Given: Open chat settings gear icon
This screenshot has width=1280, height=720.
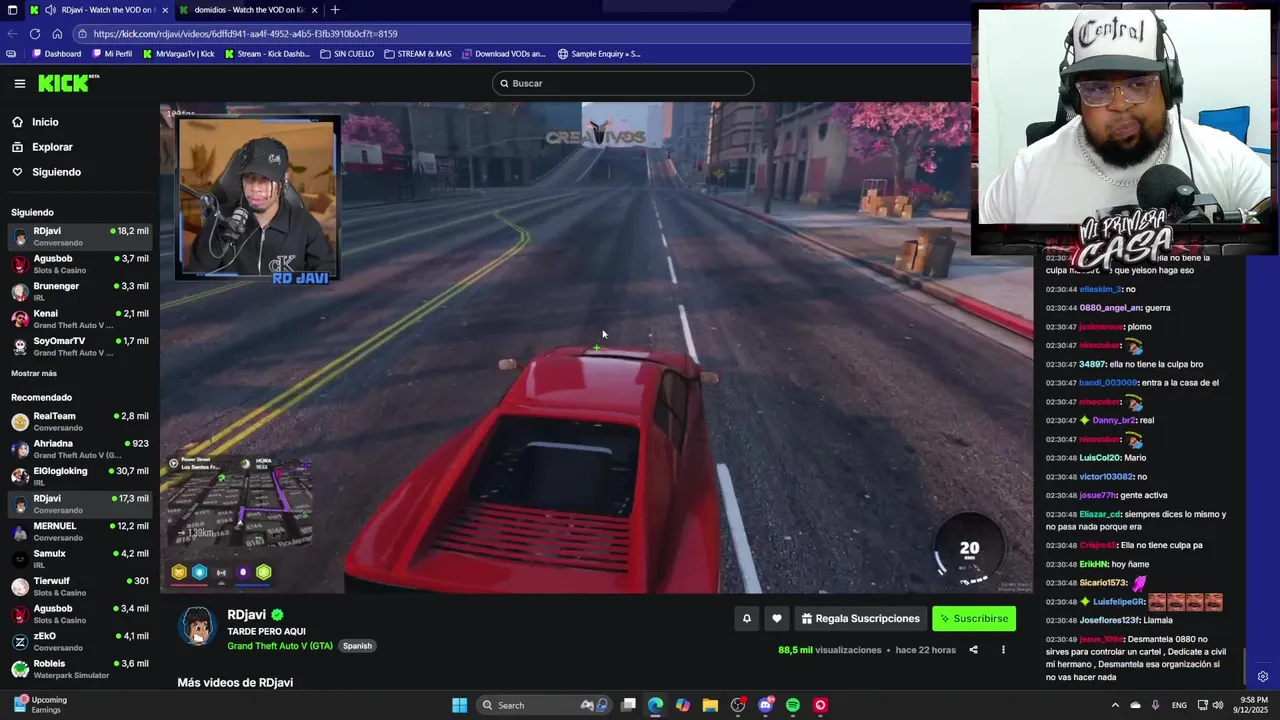Looking at the screenshot, I should point(1263,677).
